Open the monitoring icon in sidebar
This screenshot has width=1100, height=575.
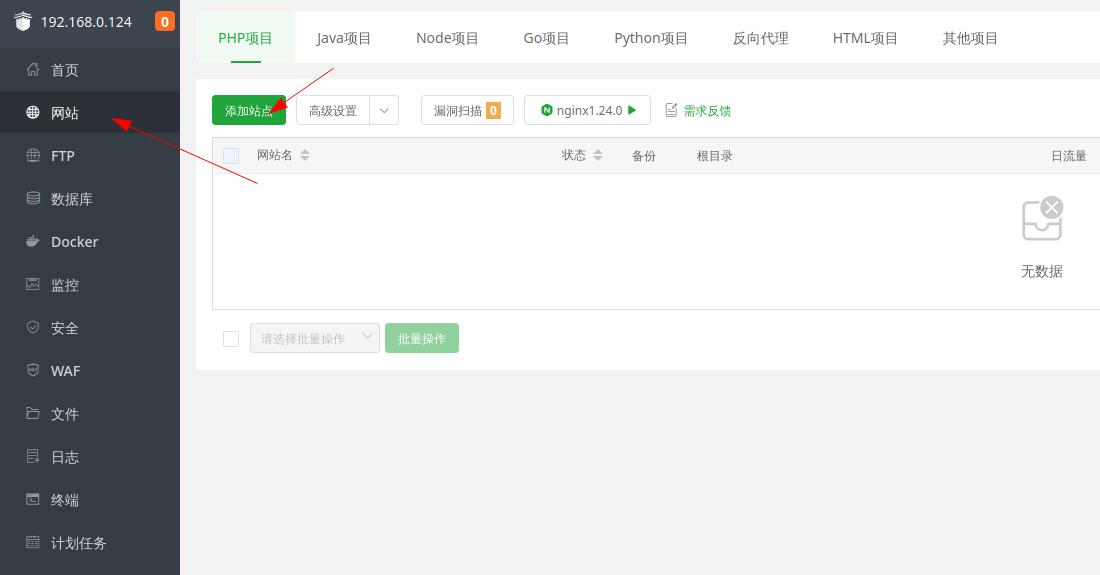coord(33,285)
